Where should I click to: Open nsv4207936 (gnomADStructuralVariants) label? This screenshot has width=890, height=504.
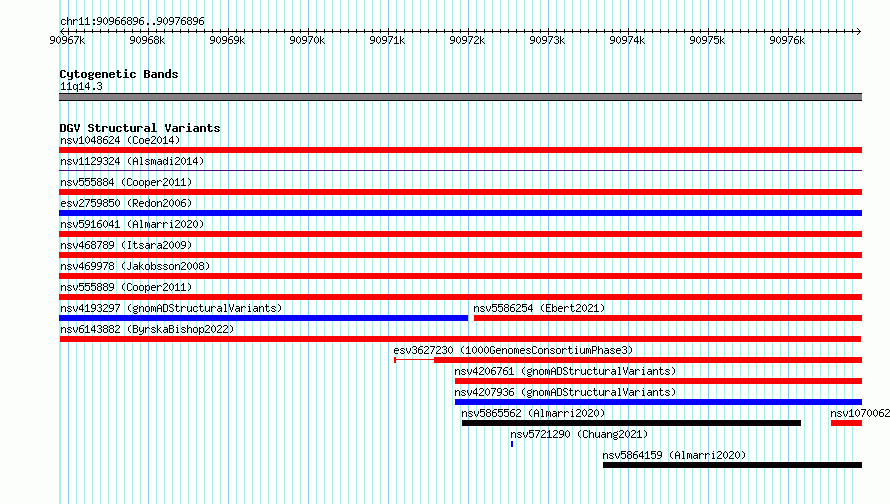(565, 392)
